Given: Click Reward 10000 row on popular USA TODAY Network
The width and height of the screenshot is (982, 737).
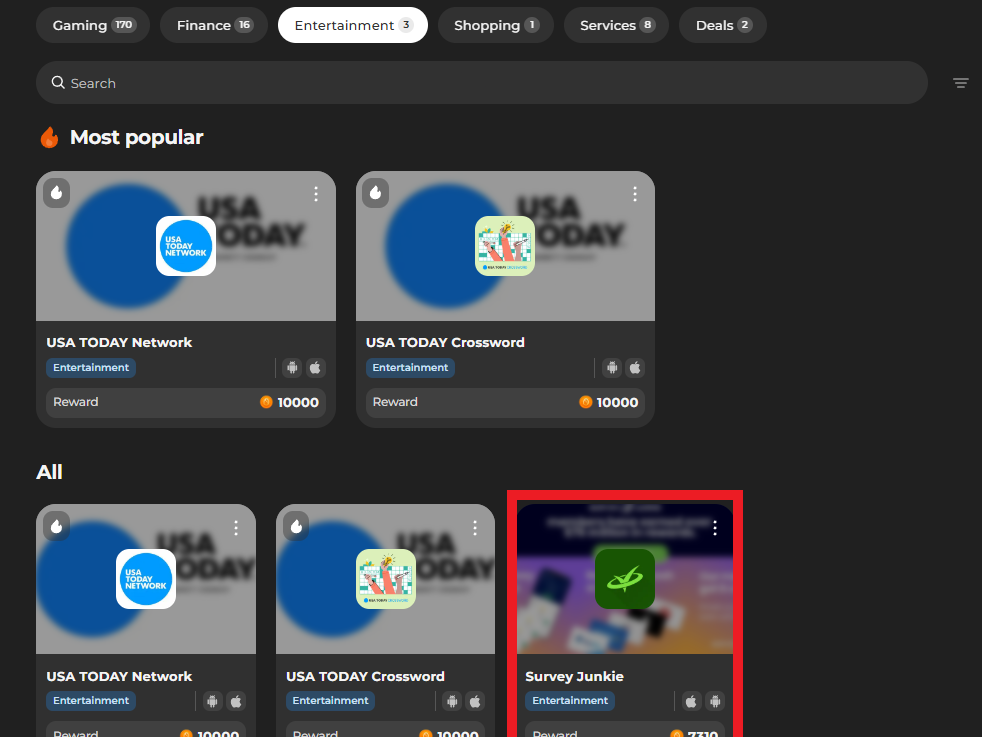Looking at the screenshot, I should pyautogui.click(x=186, y=403).
